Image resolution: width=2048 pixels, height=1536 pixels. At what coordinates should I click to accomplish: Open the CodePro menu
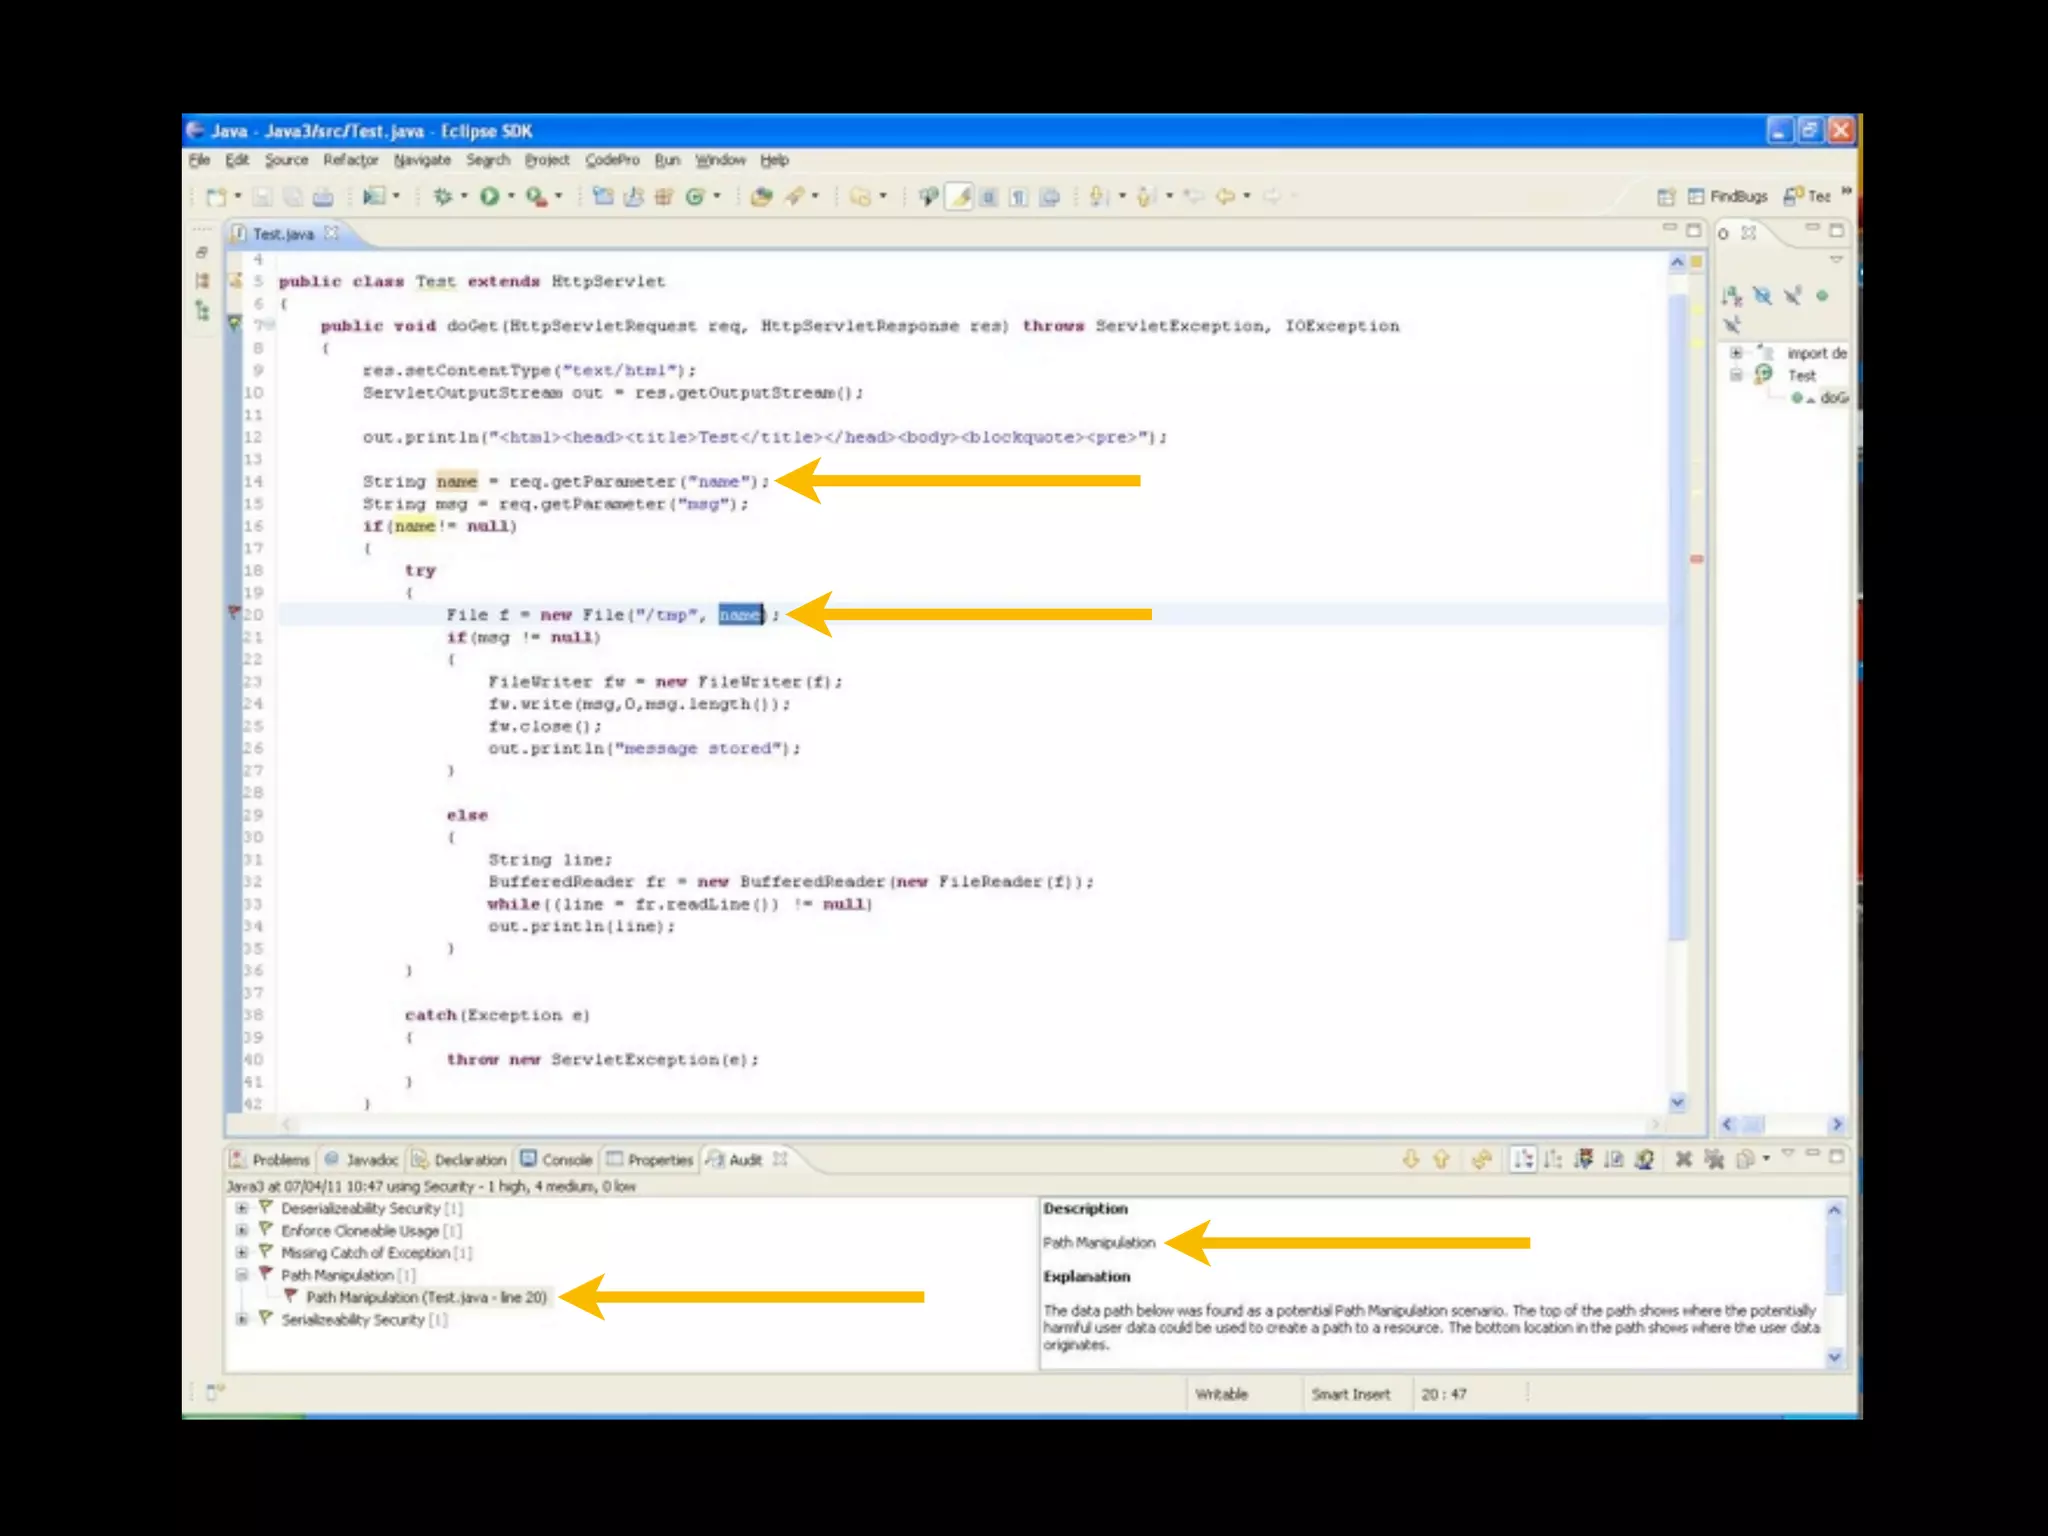tap(612, 160)
